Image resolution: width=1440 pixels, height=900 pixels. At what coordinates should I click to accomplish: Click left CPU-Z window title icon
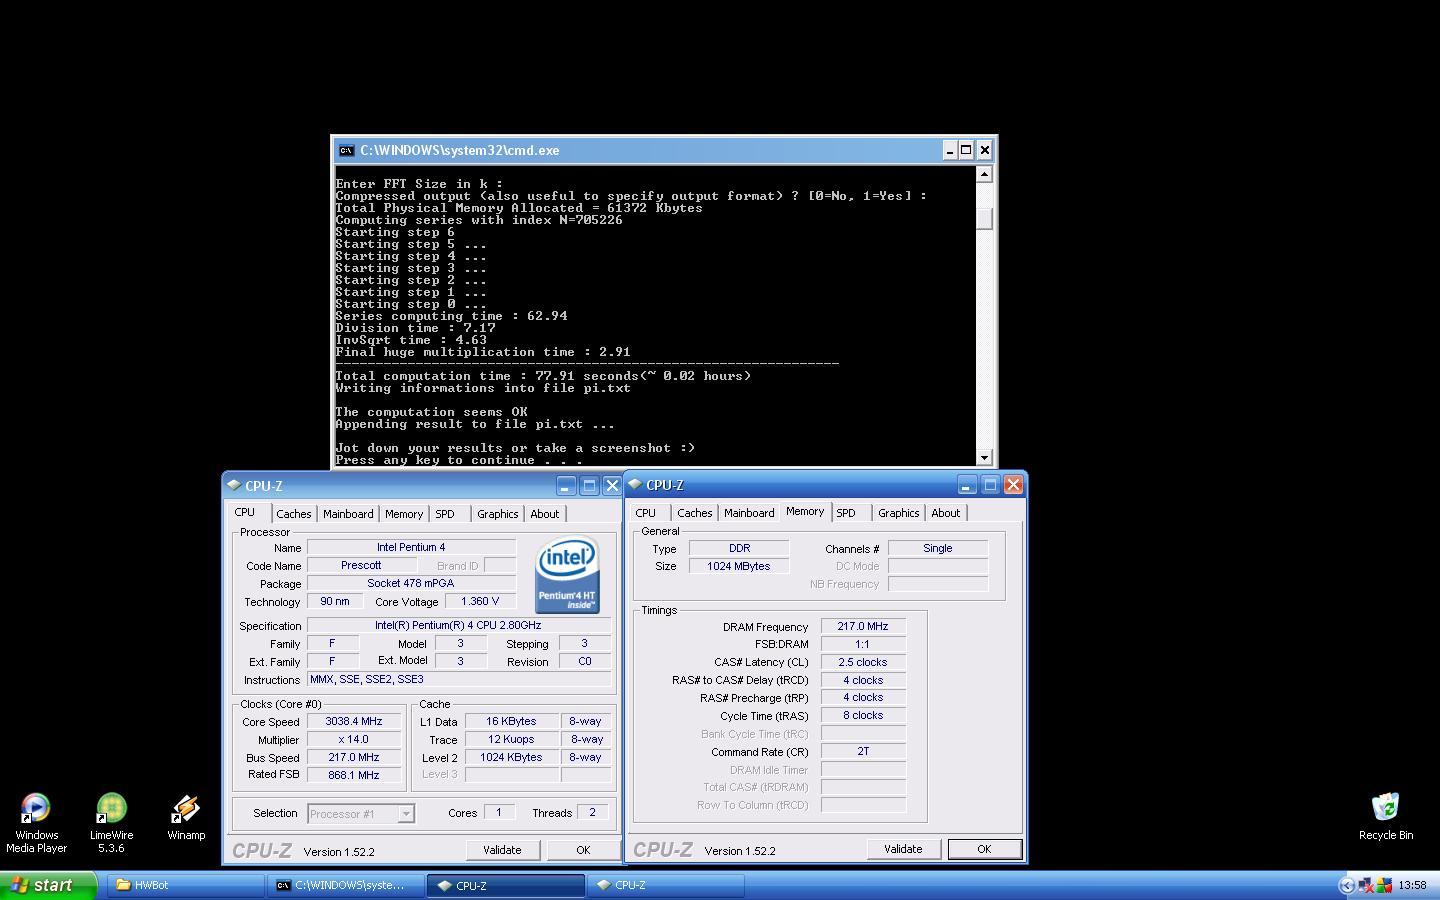coord(234,485)
